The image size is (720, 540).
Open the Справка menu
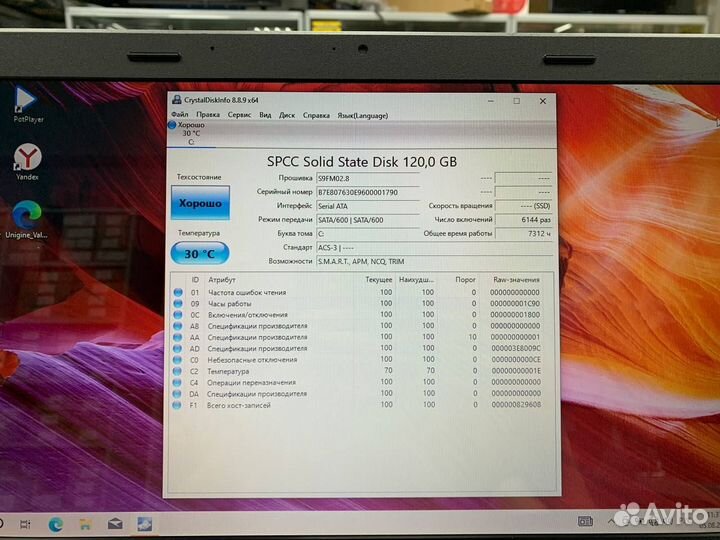316,115
